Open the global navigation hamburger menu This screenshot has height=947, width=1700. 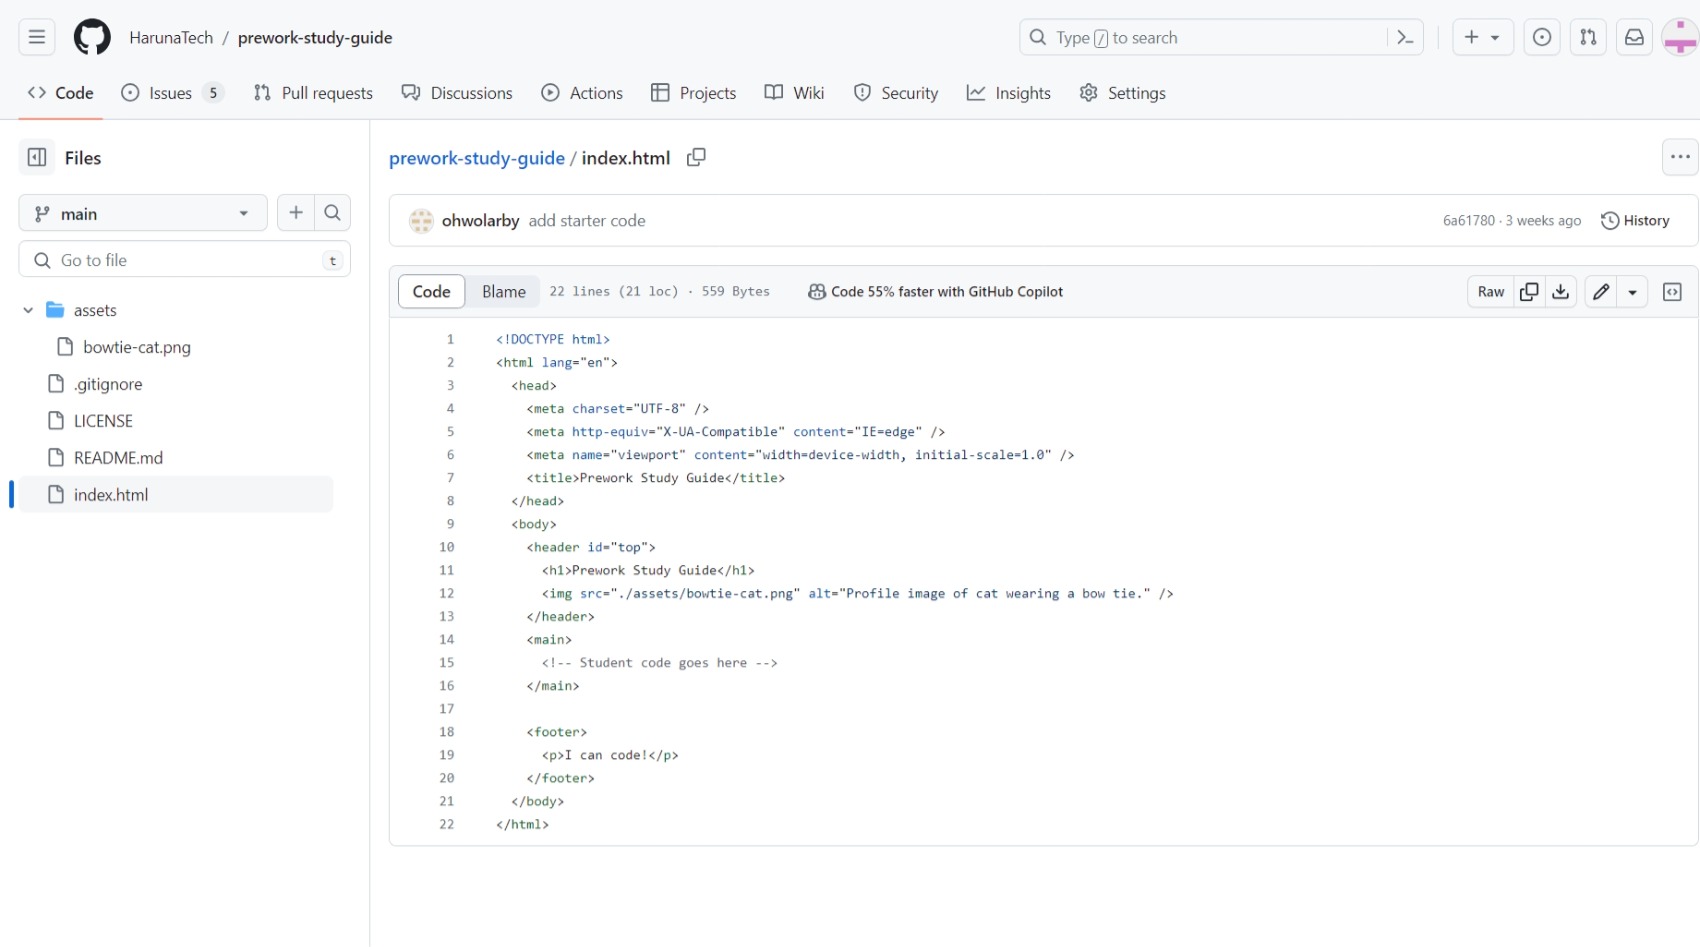tap(36, 36)
